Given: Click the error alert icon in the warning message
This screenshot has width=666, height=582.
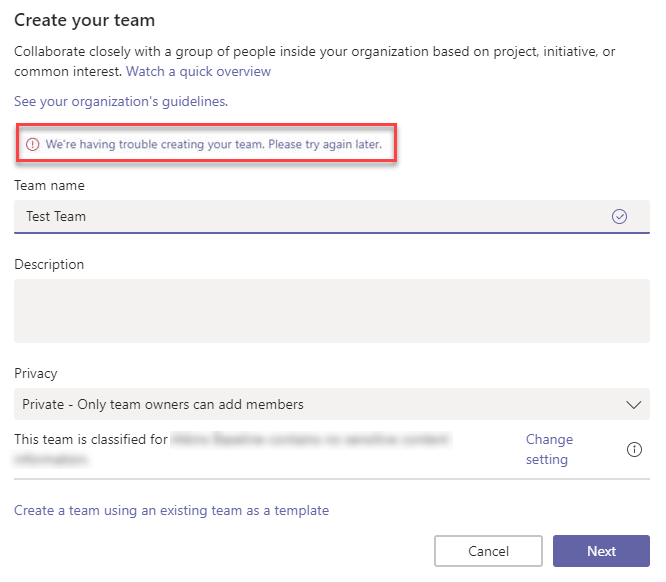Looking at the screenshot, I should coord(33,144).
